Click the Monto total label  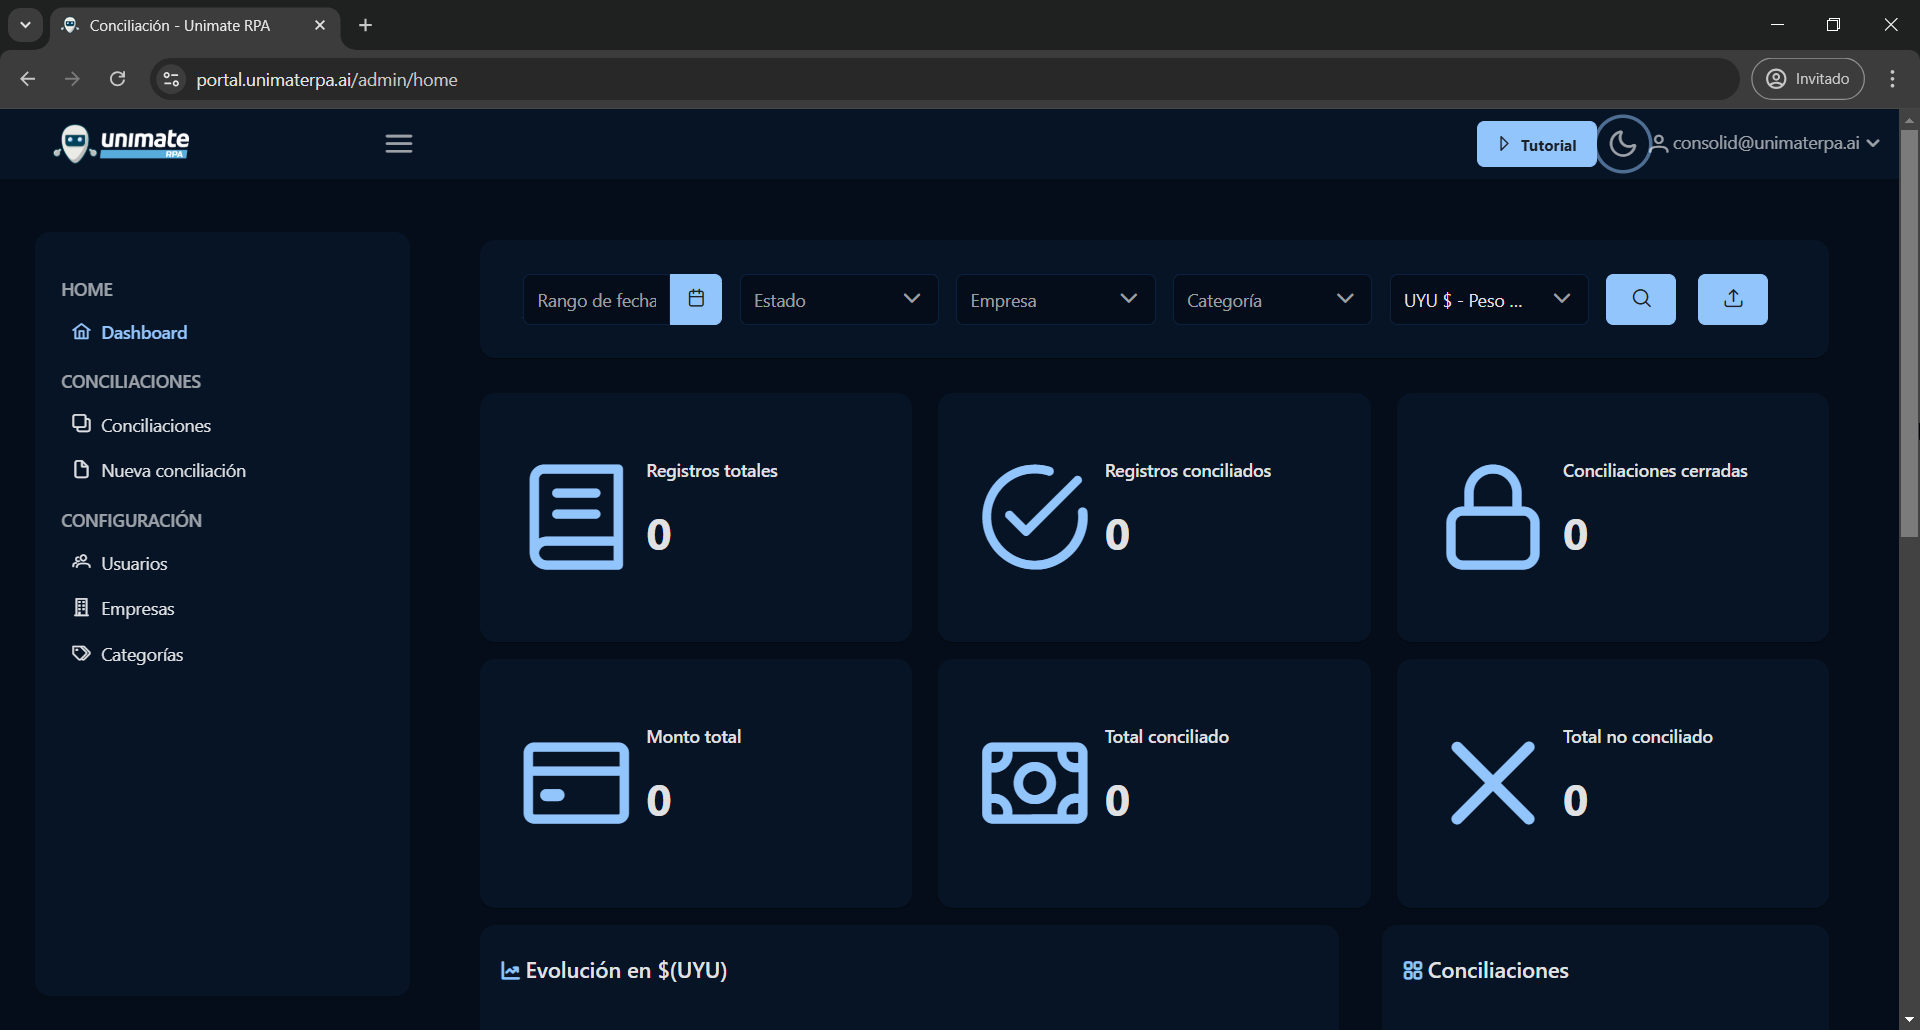pyautogui.click(x=694, y=737)
